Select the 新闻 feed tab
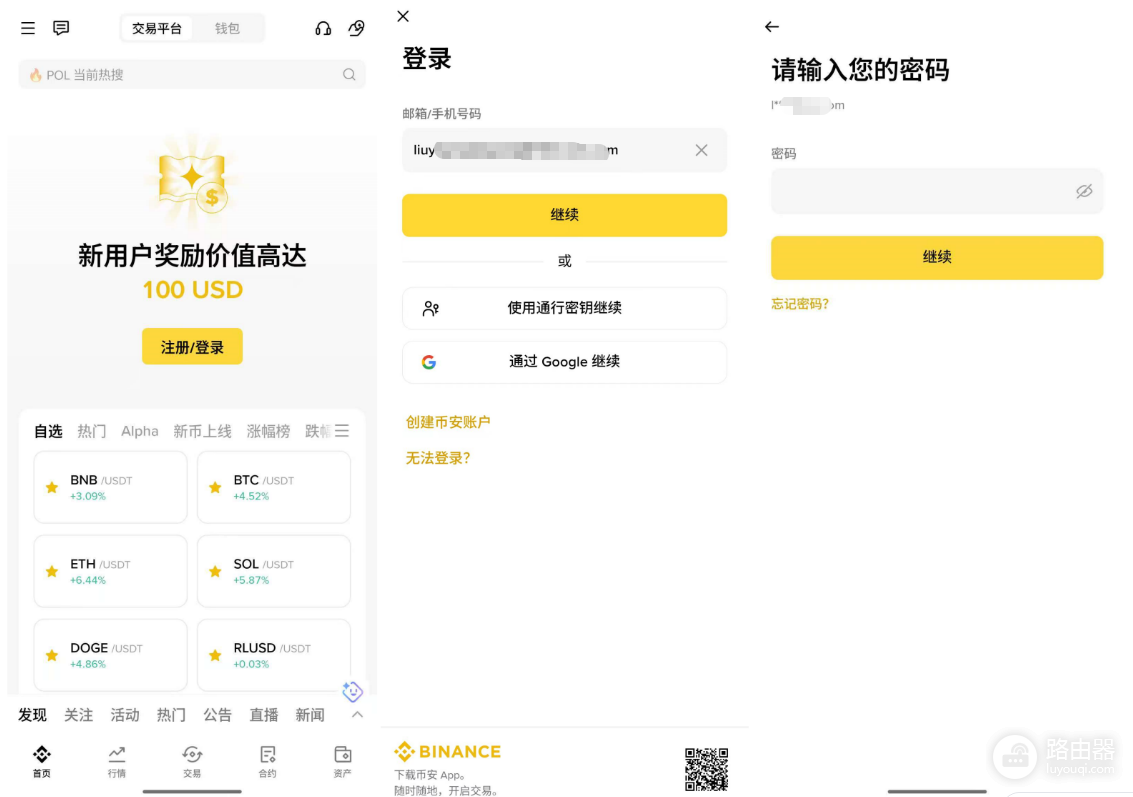Screen dimensions: 1133x797 click(310, 715)
